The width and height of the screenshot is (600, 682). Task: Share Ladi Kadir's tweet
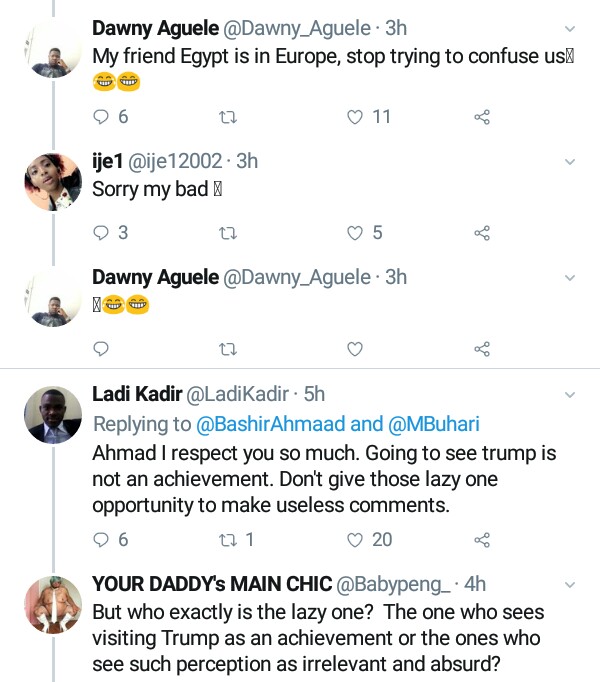coord(481,540)
